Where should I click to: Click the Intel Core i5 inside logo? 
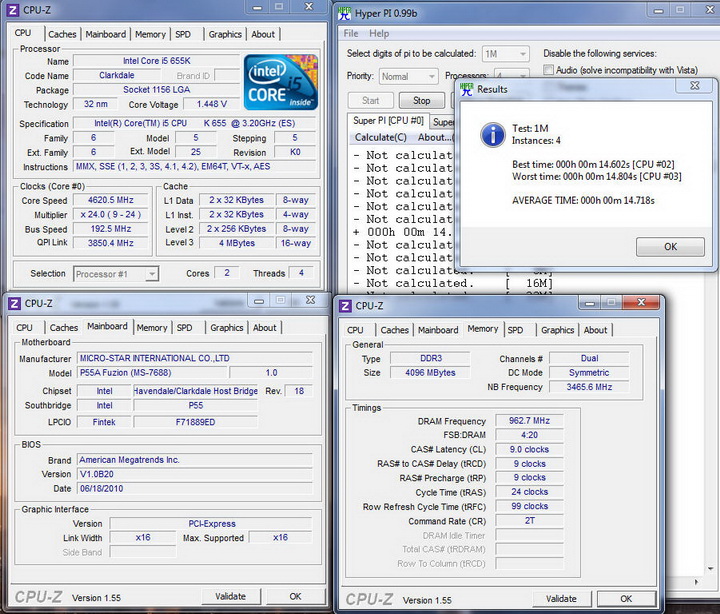pos(281,82)
